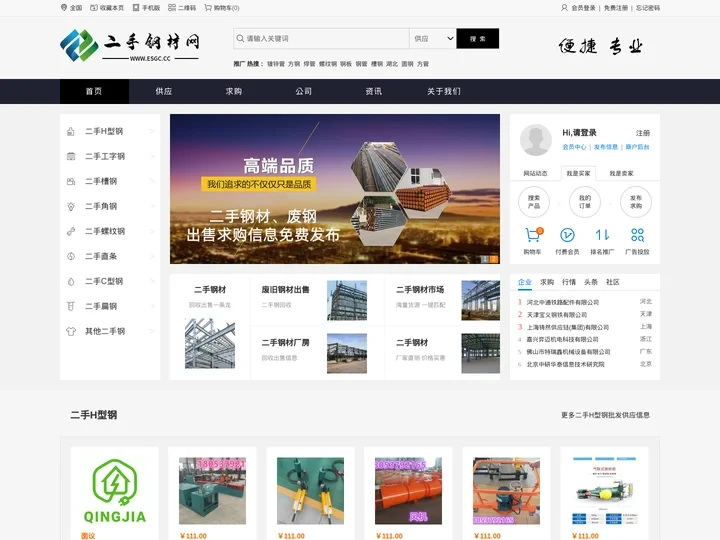Go to banner slide 2 indicator

click(x=494, y=259)
